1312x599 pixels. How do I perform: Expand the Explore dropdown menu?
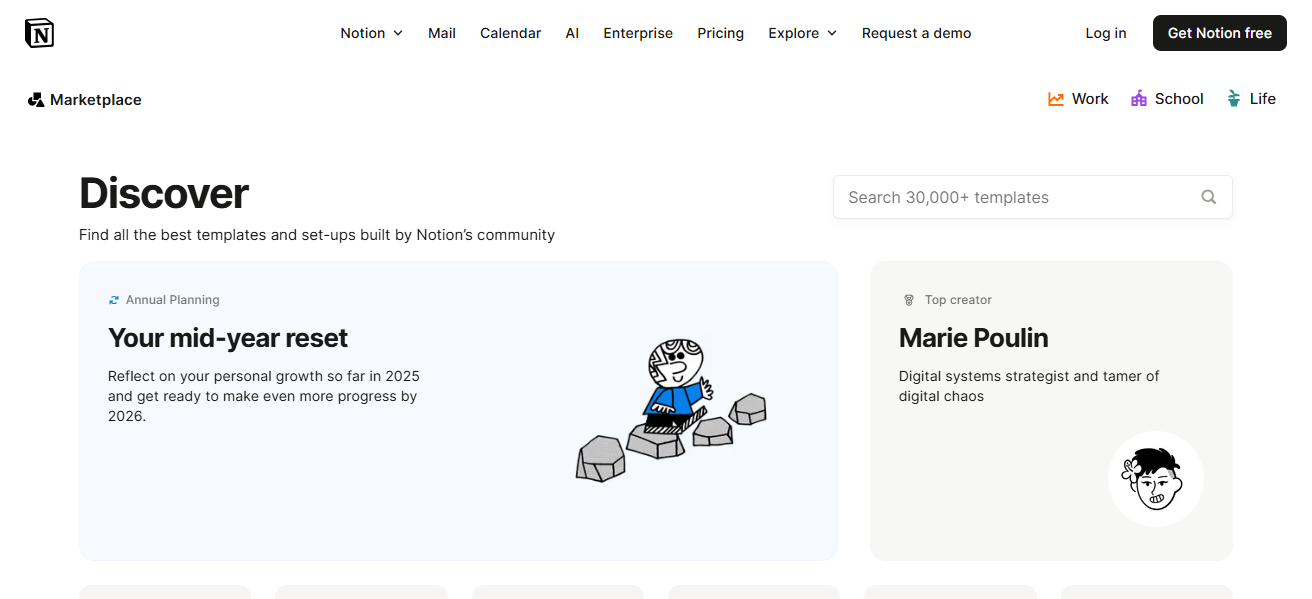point(802,33)
